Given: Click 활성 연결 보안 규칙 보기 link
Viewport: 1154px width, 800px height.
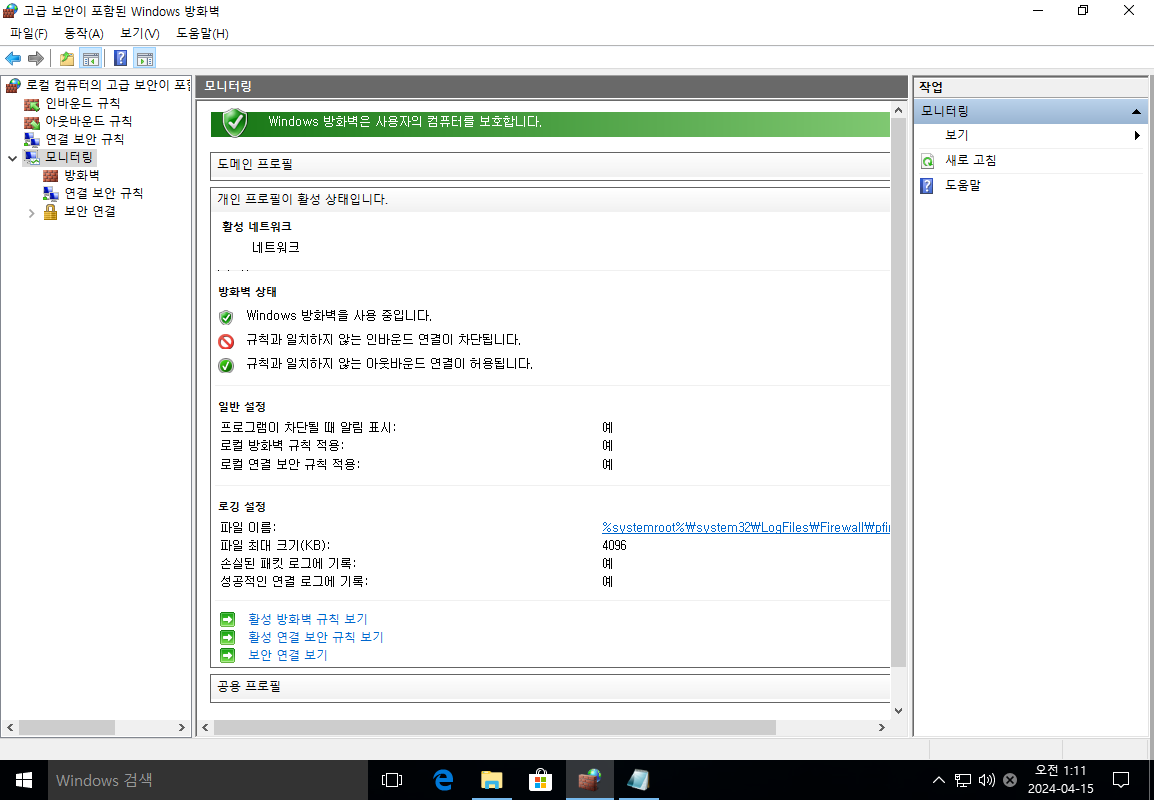Looking at the screenshot, I should [316, 637].
